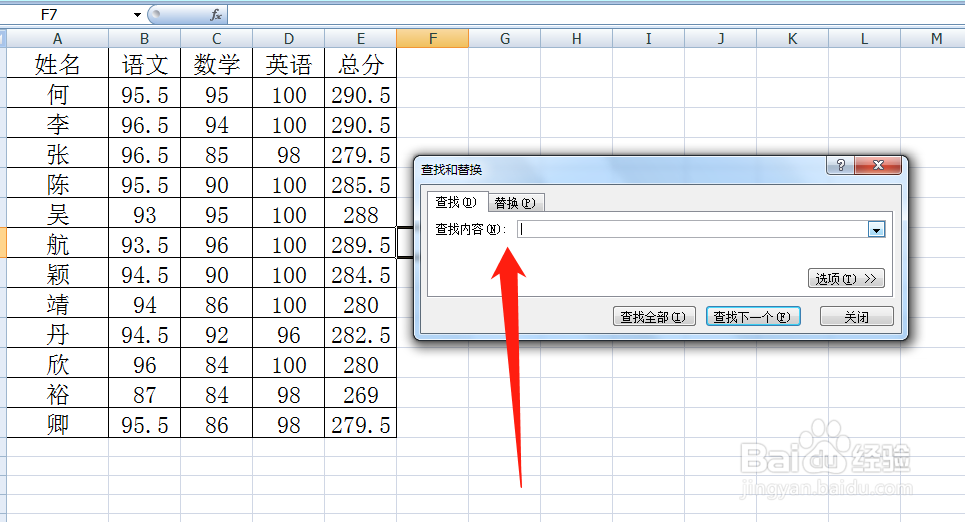Click the 英语 header cell
Image resolution: width=965 pixels, height=522 pixels.
[289, 63]
